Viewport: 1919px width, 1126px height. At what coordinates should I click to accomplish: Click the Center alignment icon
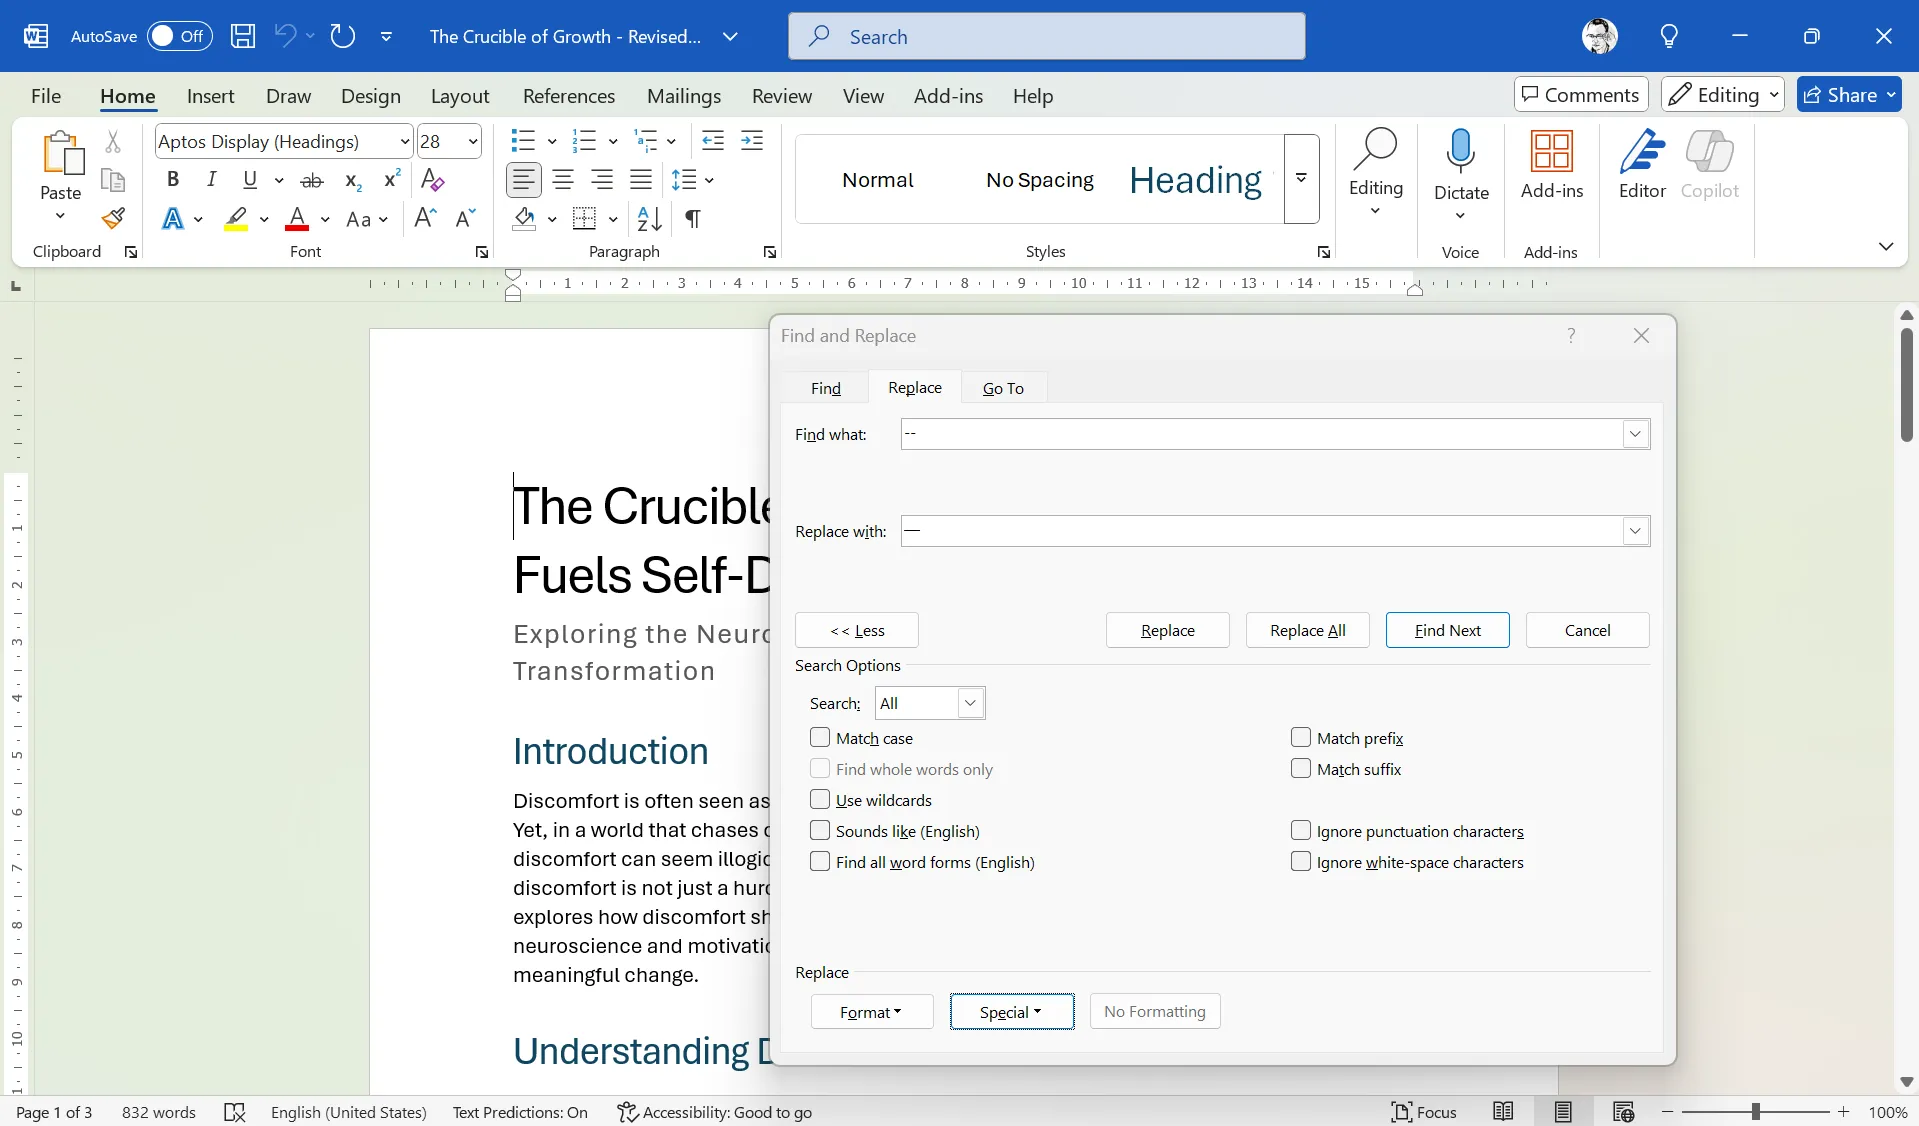pos(563,180)
